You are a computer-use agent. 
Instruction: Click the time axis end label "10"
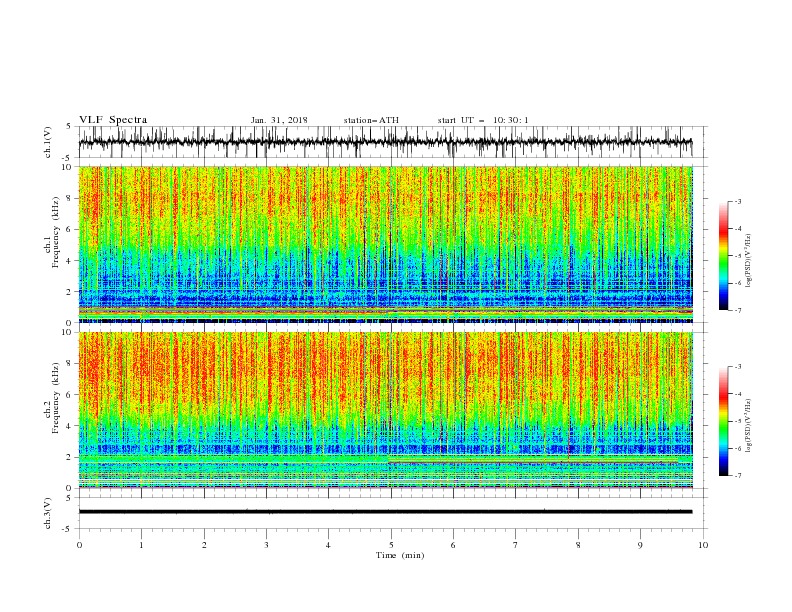coord(703,545)
